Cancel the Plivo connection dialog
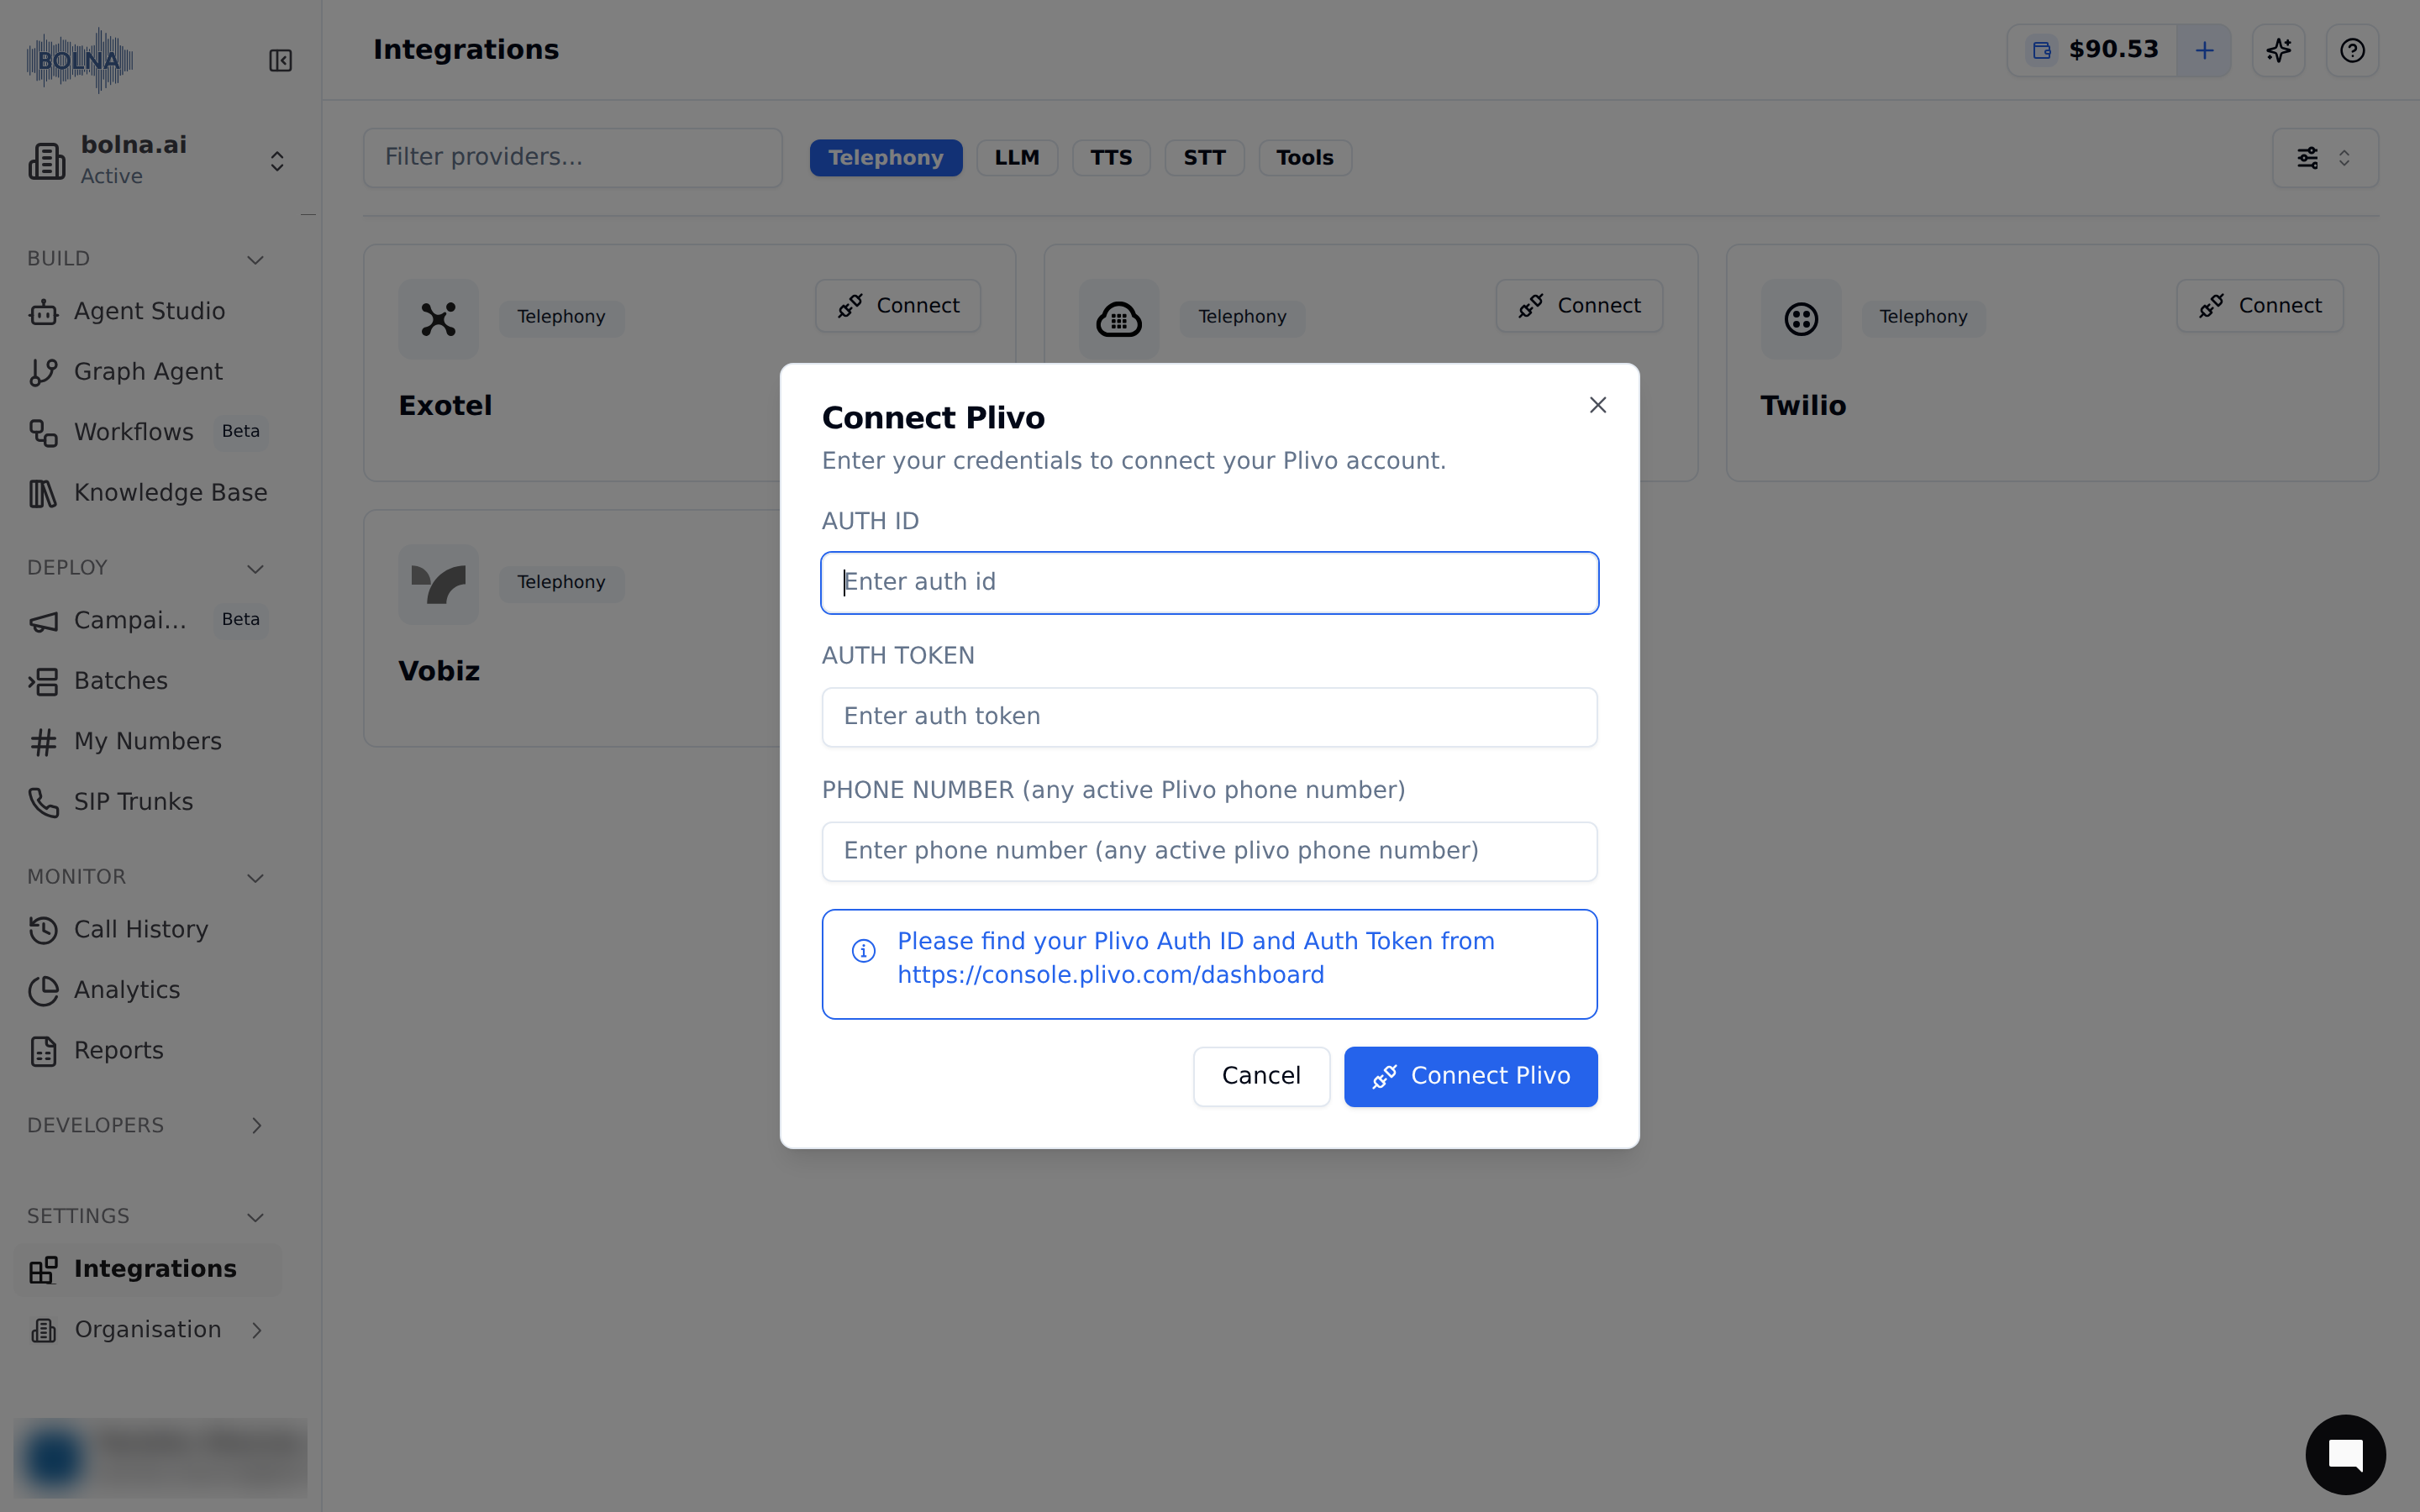This screenshot has width=2420, height=1512. point(1261,1076)
